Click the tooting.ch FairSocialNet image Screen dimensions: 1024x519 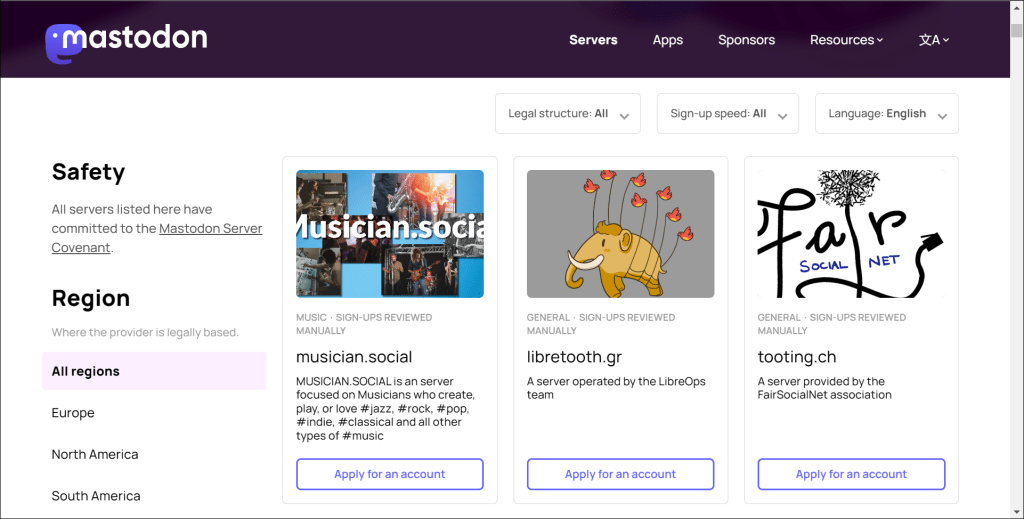(x=851, y=234)
